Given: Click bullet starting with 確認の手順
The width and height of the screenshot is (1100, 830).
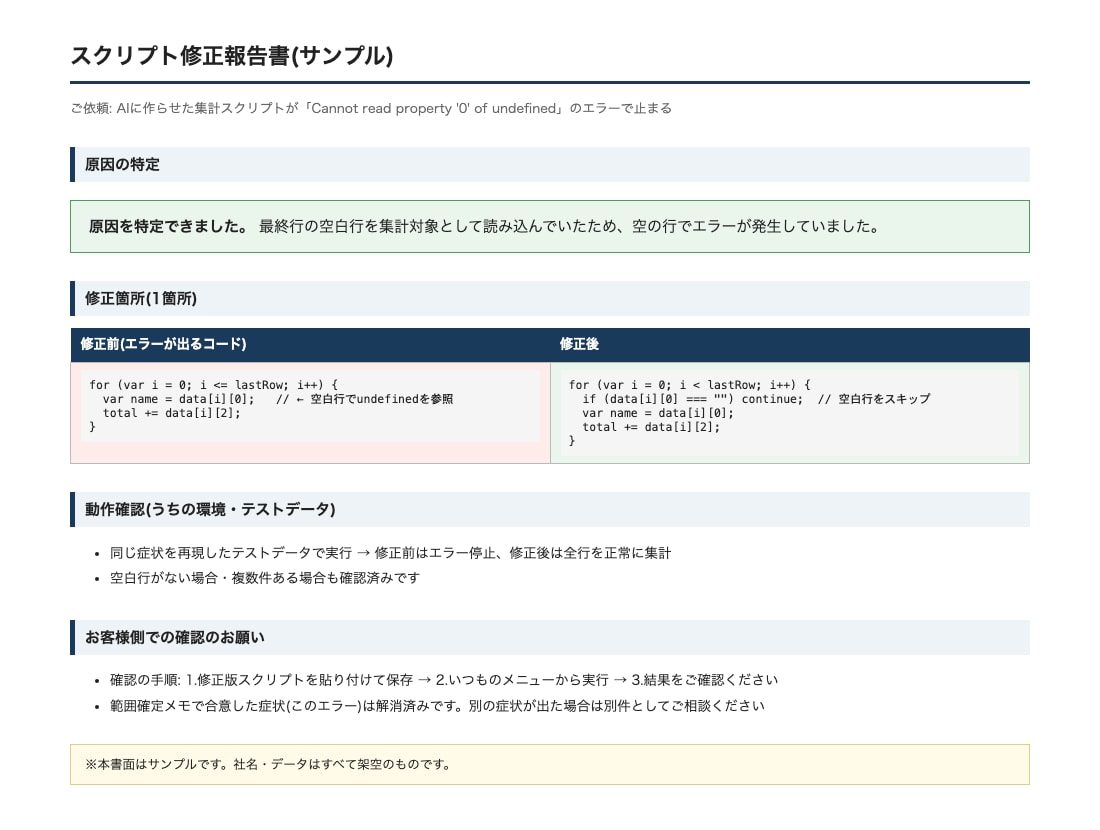Looking at the screenshot, I should pos(444,680).
